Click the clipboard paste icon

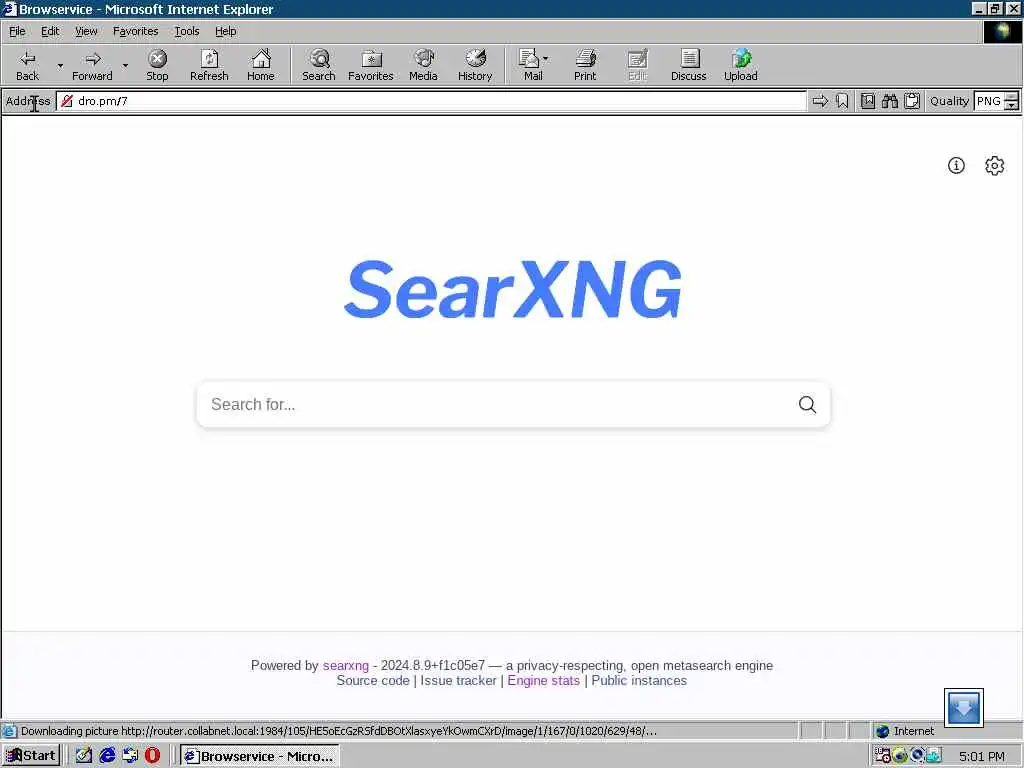912,101
